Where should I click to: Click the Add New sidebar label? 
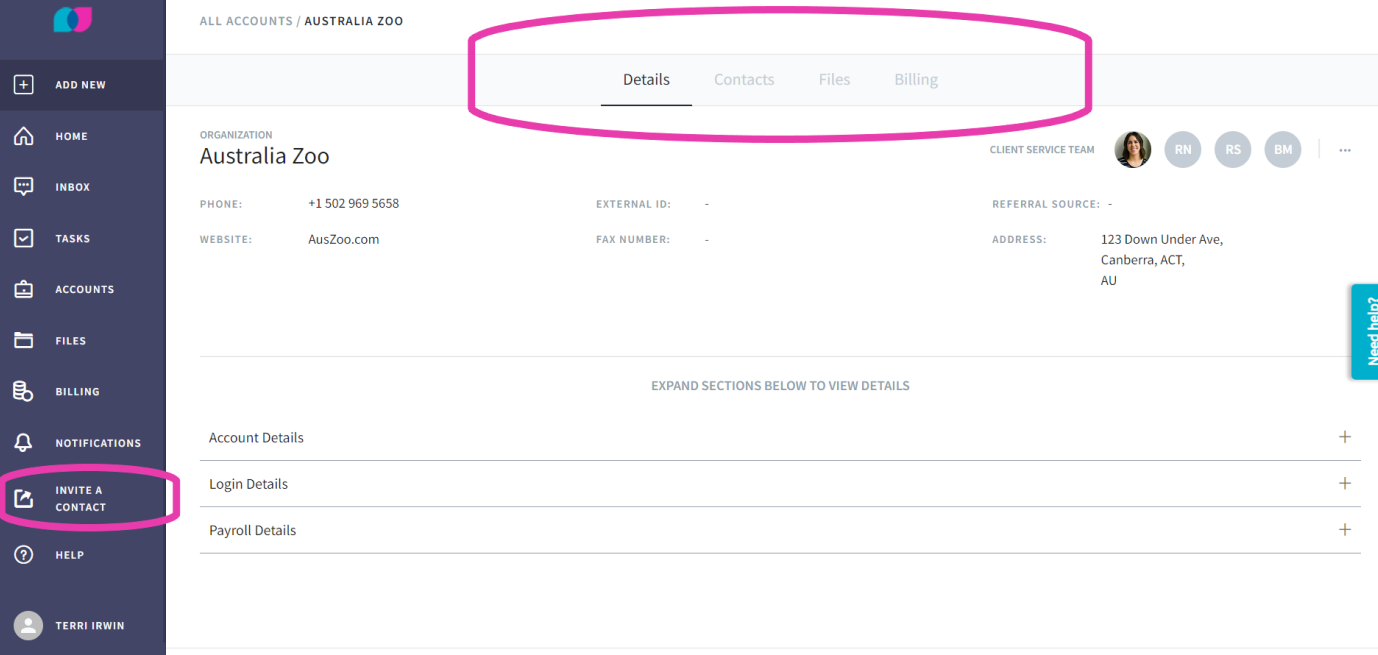coord(80,85)
